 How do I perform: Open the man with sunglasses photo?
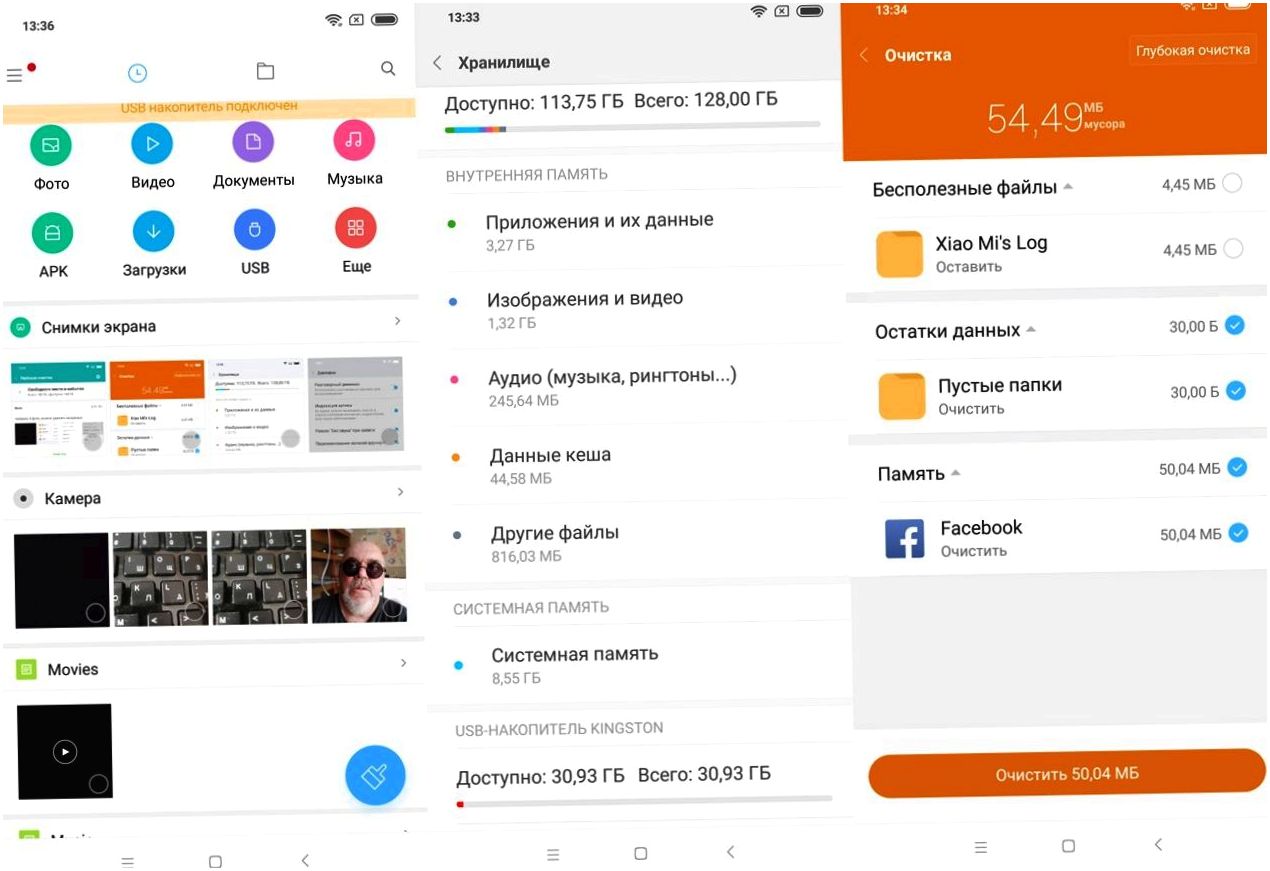[x=359, y=575]
